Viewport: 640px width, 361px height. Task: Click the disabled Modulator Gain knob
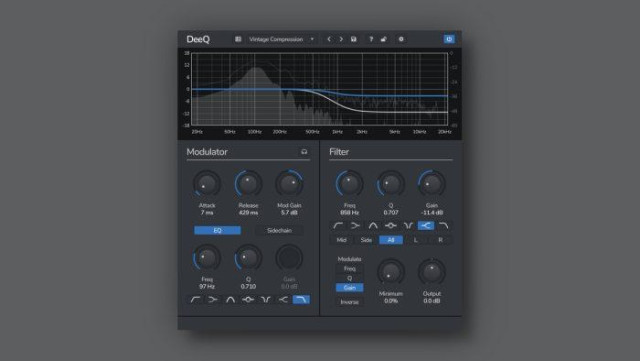tap(289, 258)
